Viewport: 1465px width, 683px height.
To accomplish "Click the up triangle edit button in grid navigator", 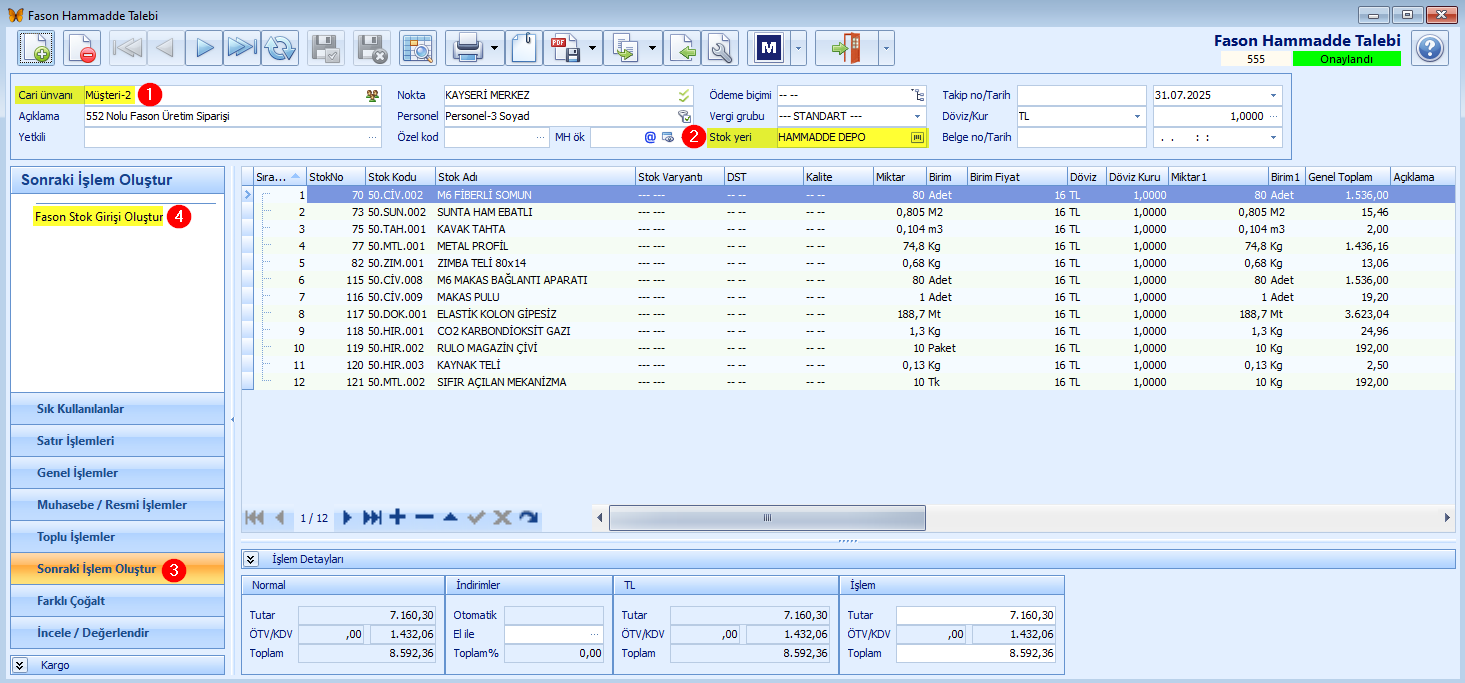I will click(x=450, y=517).
